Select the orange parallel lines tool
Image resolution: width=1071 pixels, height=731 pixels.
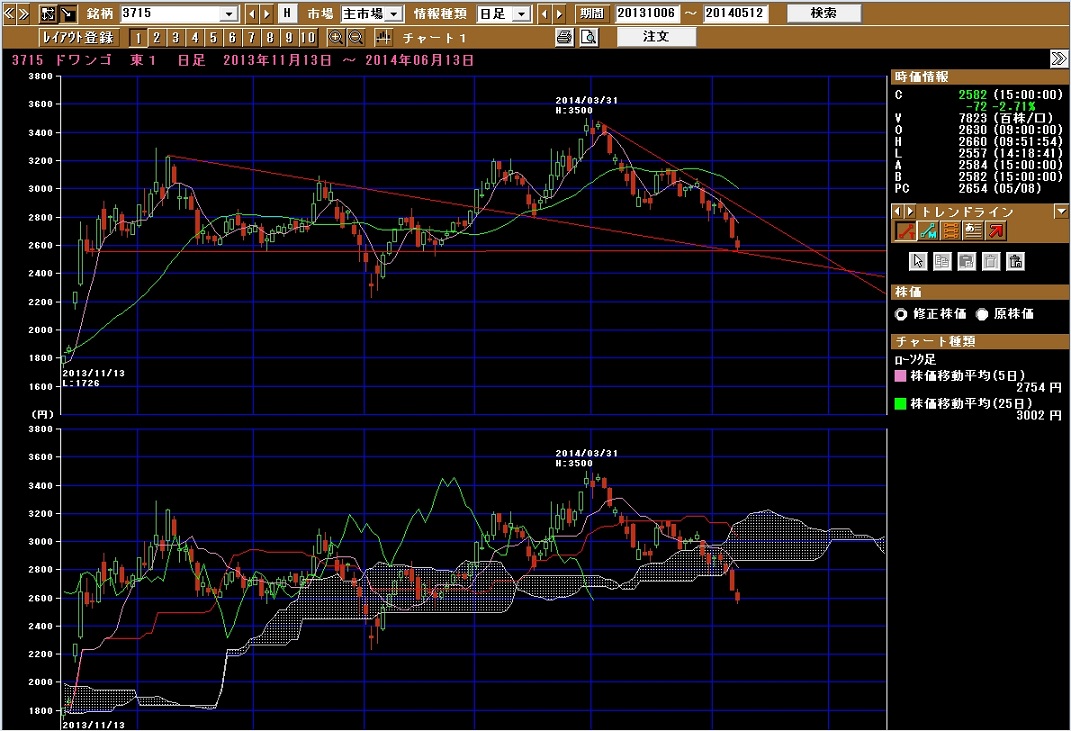950,231
